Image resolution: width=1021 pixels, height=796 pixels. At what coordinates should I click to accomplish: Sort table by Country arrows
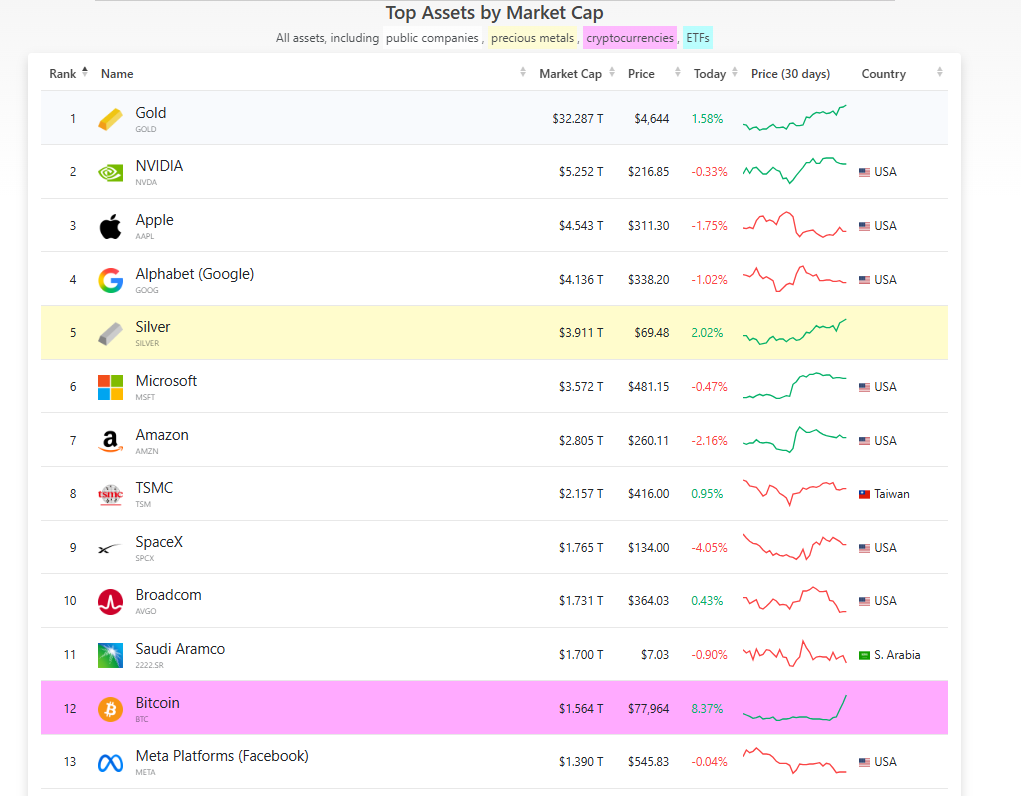point(940,72)
